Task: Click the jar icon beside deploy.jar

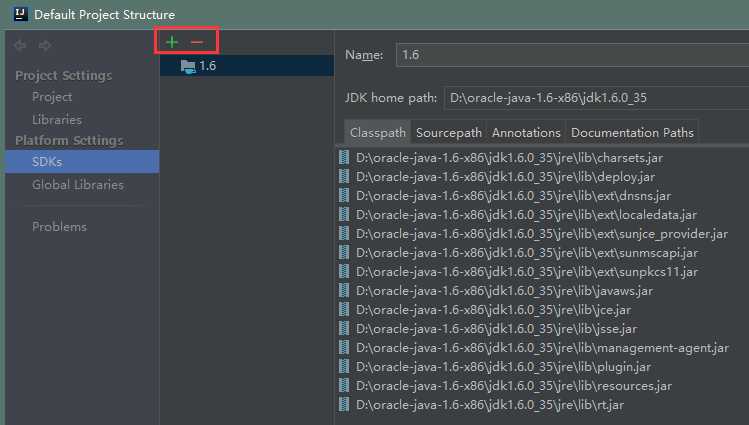Action: point(344,176)
